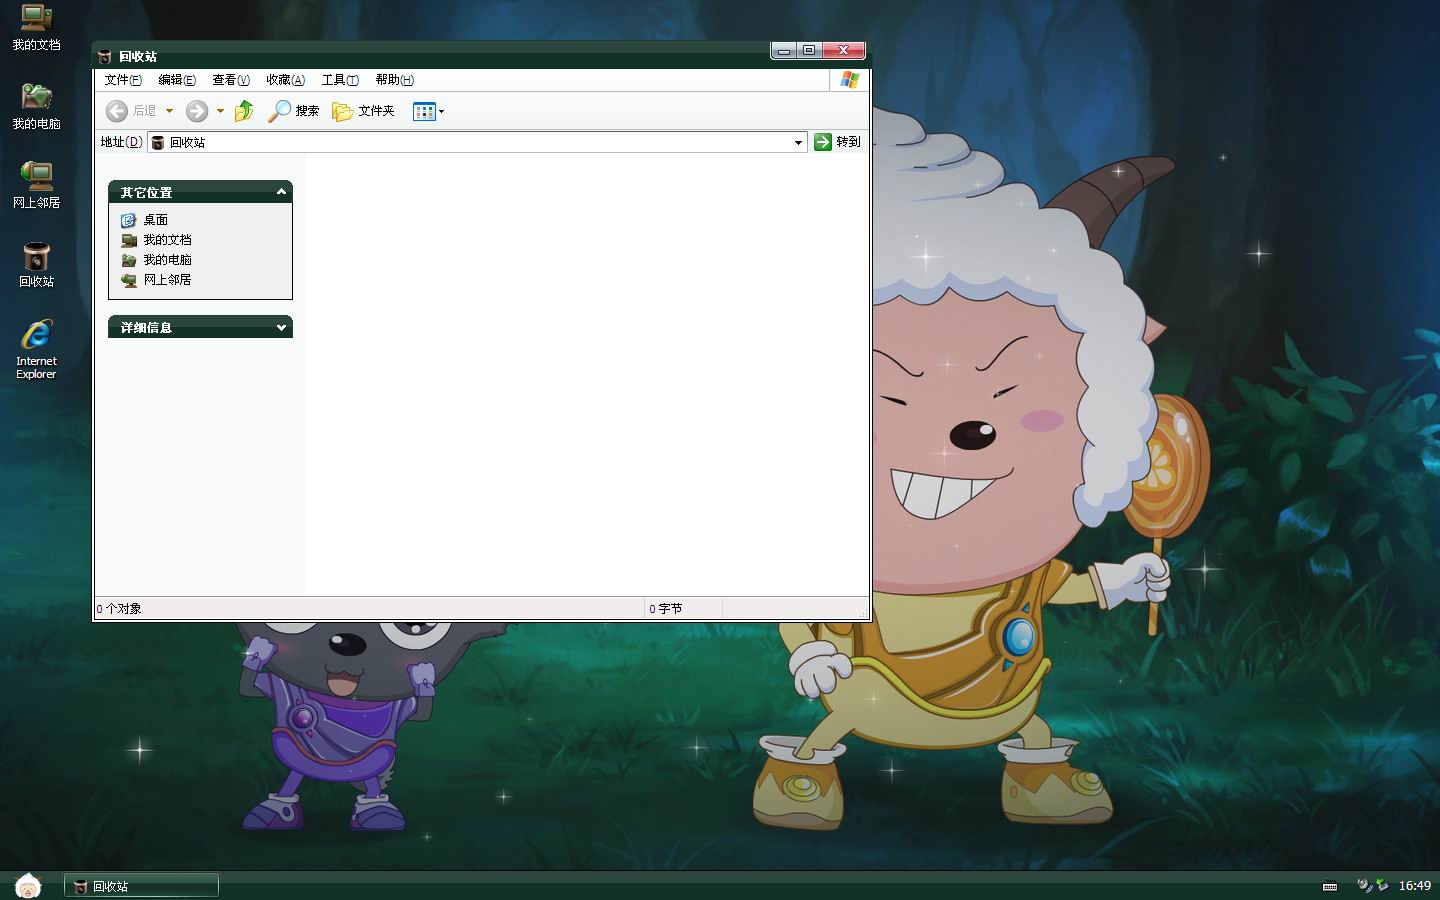Click the forward arrow button

(x=197, y=111)
